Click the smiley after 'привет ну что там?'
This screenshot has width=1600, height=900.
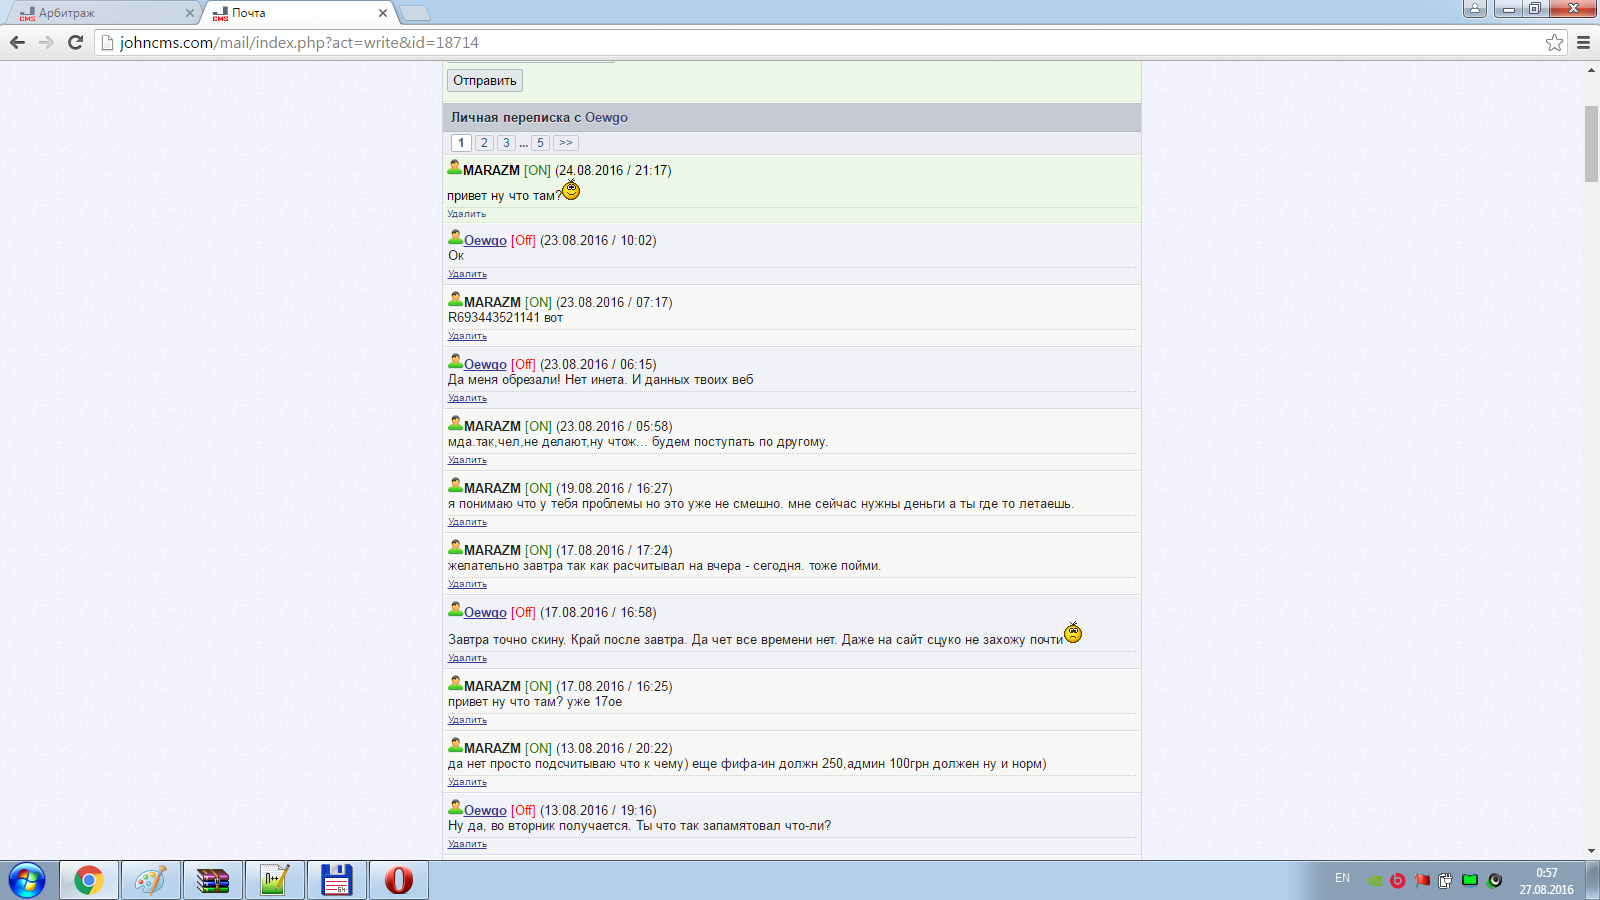571,190
